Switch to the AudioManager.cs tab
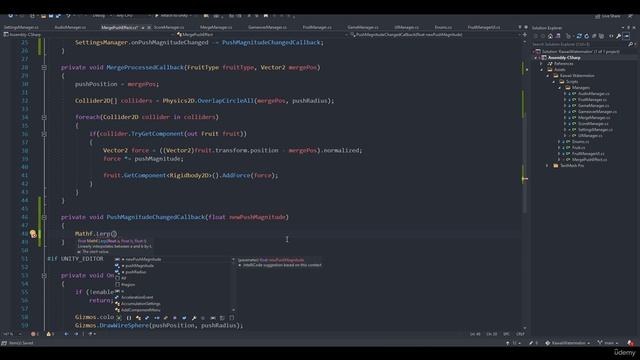640x360 pixels. [x=70, y=27]
